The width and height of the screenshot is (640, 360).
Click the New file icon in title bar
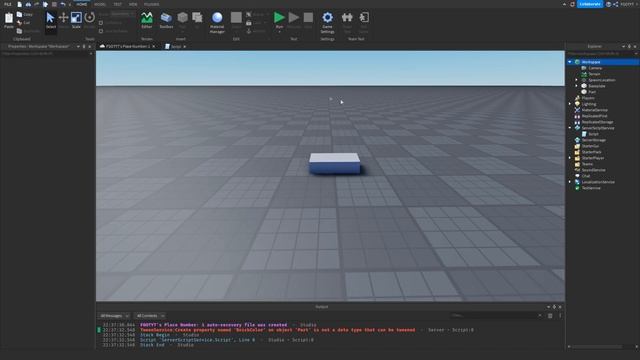(x=19, y=4)
